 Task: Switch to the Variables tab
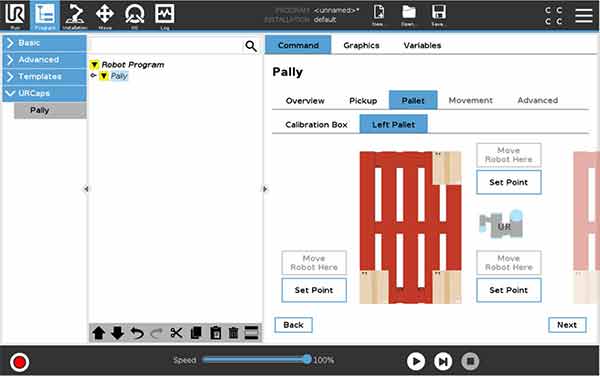[422, 45]
